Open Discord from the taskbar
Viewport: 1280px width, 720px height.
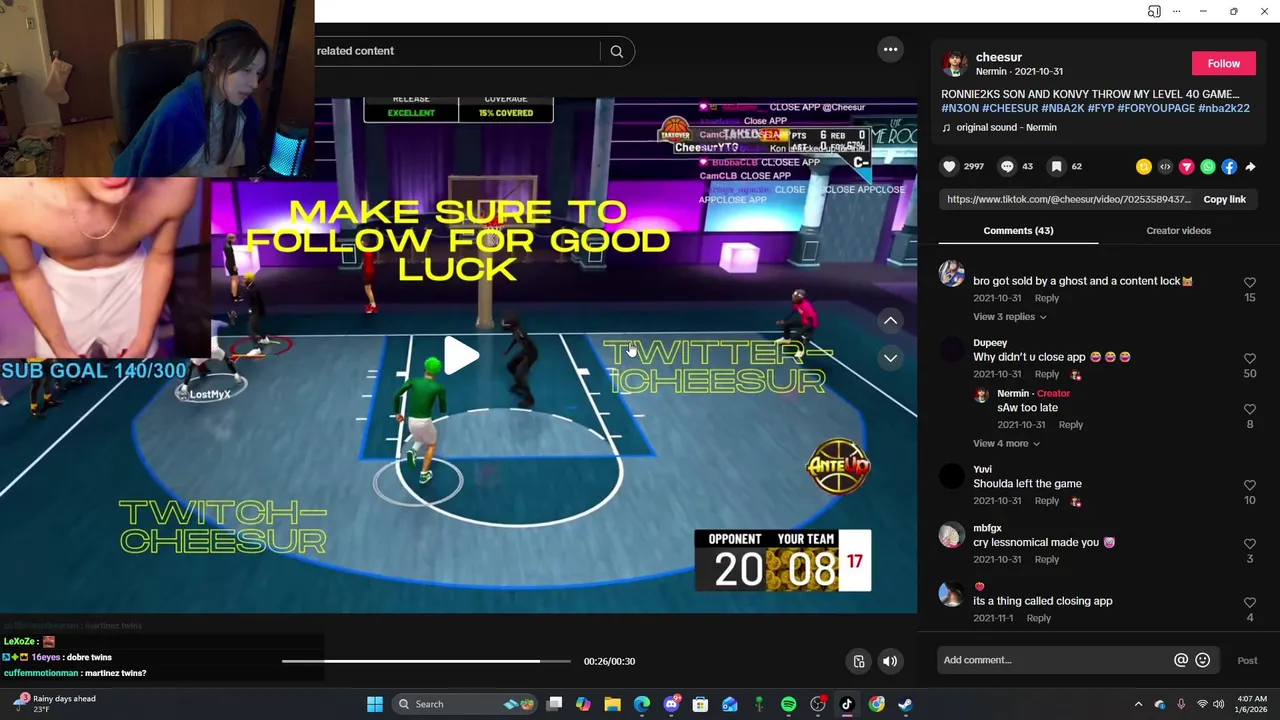(671, 704)
